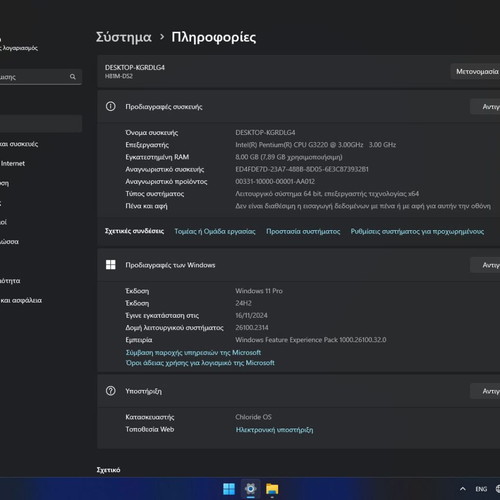Click the Μετονομασία button
The height and width of the screenshot is (500, 500).
pyautogui.click(x=477, y=72)
